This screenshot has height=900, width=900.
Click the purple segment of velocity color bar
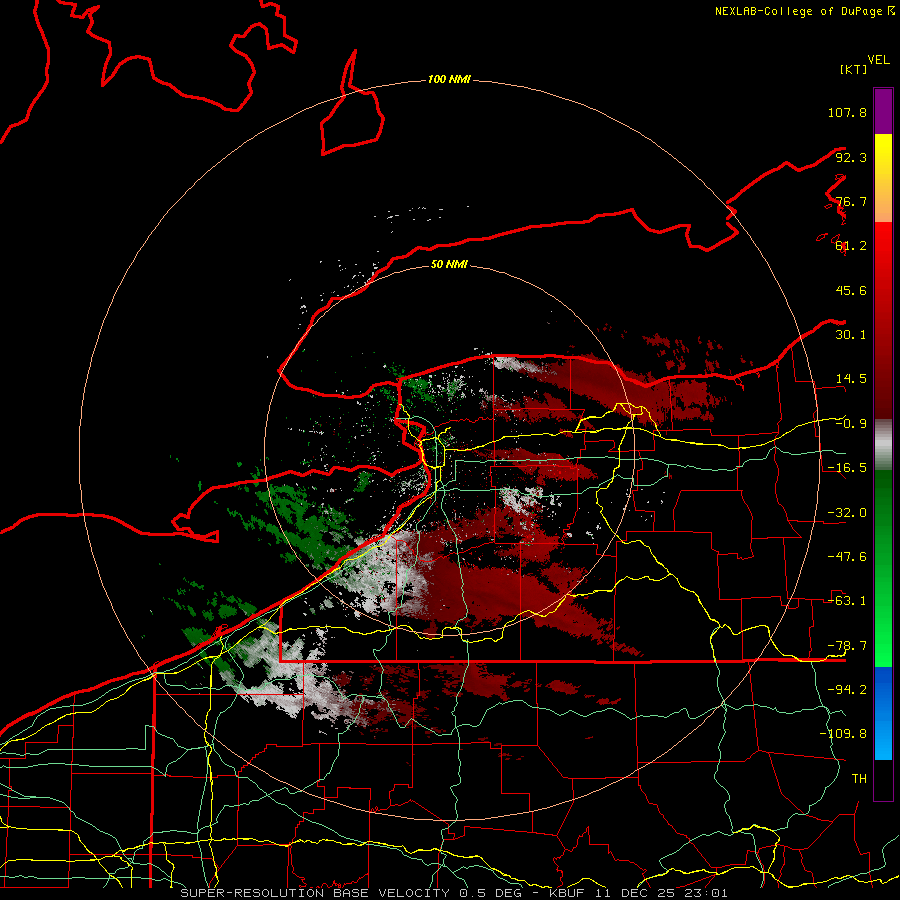click(x=883, y=111)
